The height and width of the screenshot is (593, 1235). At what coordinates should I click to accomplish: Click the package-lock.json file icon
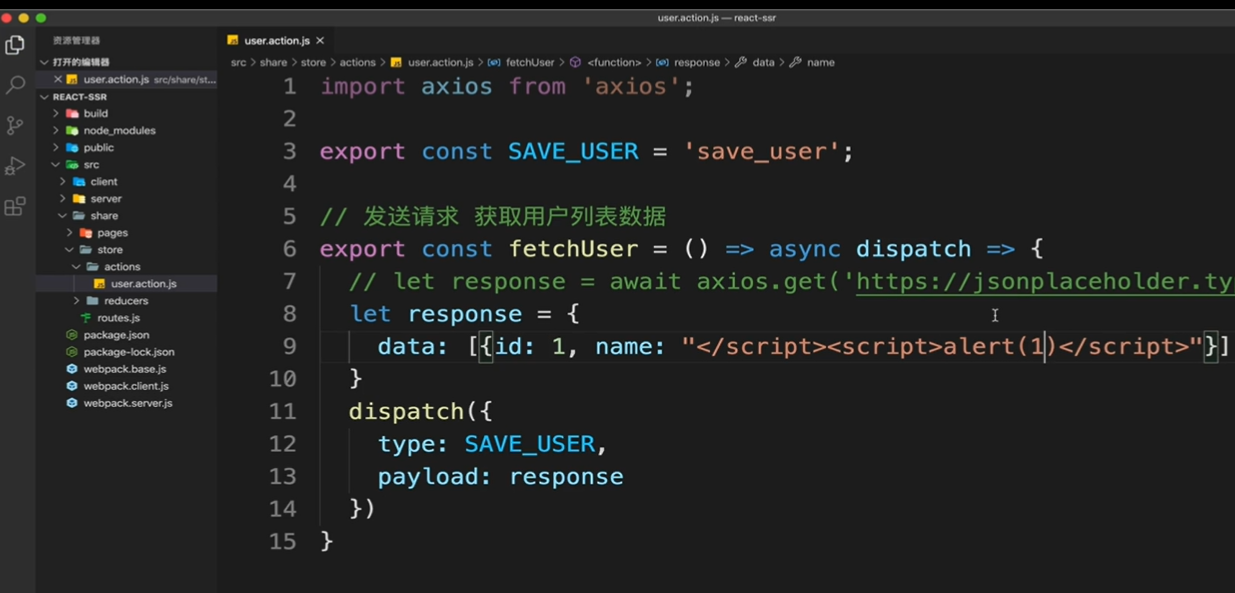(72, 352)
